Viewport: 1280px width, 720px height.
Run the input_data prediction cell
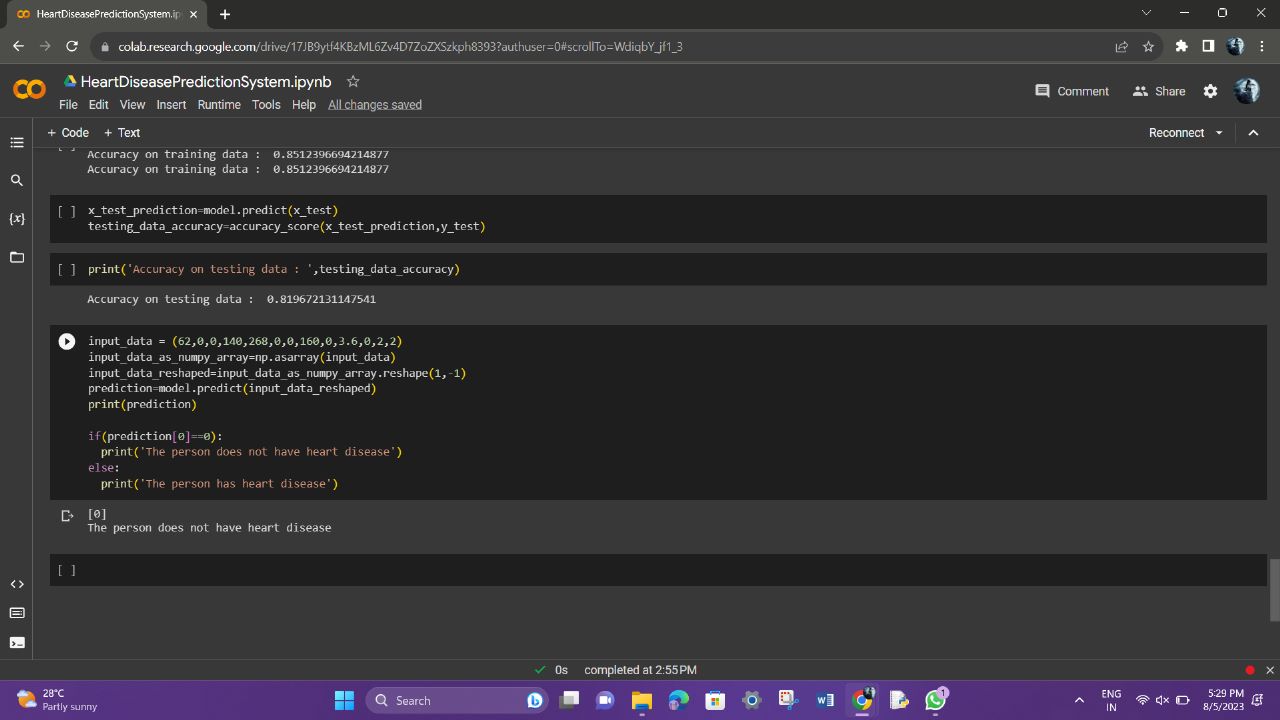[x=67, y=341]
